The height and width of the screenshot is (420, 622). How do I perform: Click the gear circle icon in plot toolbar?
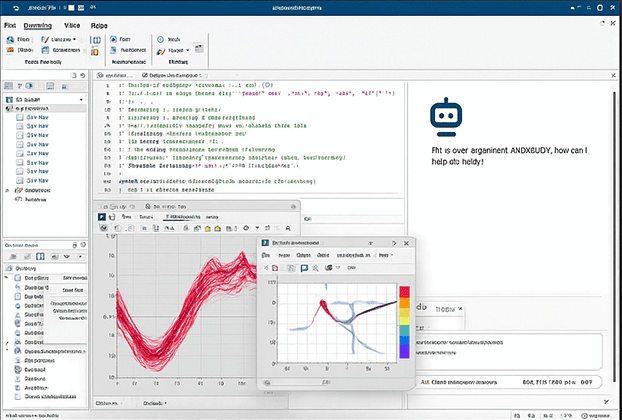[246, 228]
